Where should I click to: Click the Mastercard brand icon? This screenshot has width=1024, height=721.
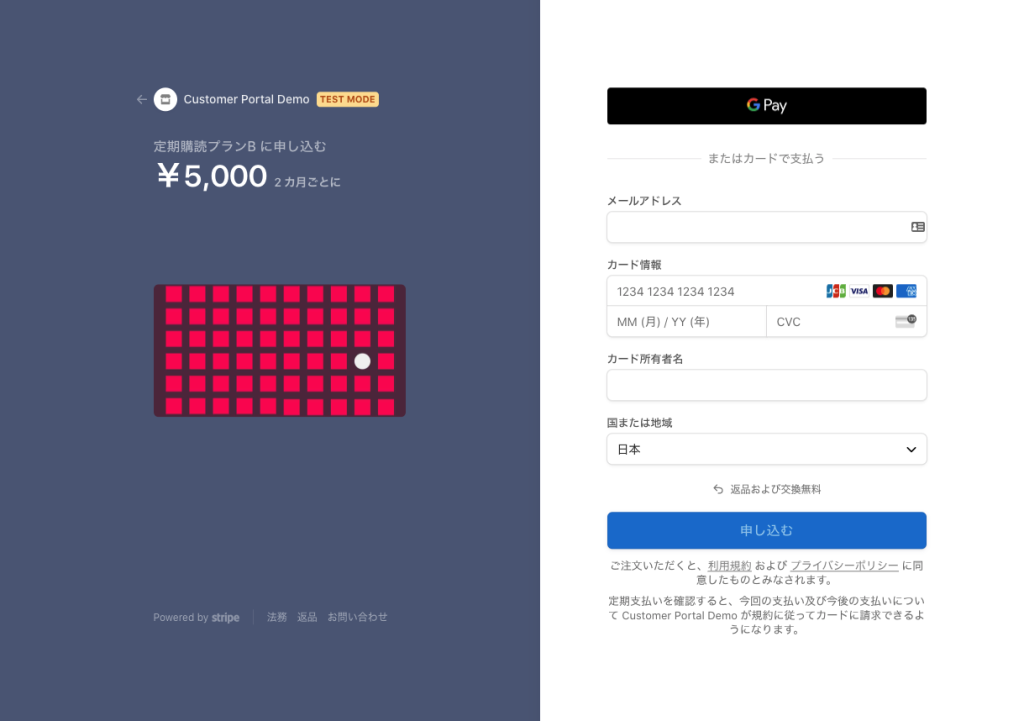pyautogui.click(x=882, y=291)
